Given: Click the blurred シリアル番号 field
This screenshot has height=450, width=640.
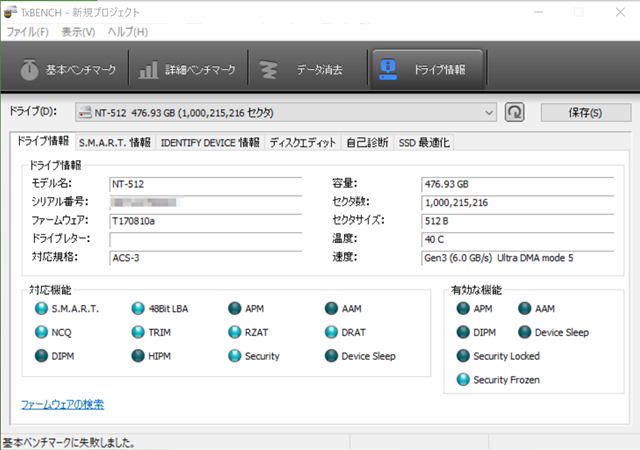Looking at the screenshot, I should point(206,203).
